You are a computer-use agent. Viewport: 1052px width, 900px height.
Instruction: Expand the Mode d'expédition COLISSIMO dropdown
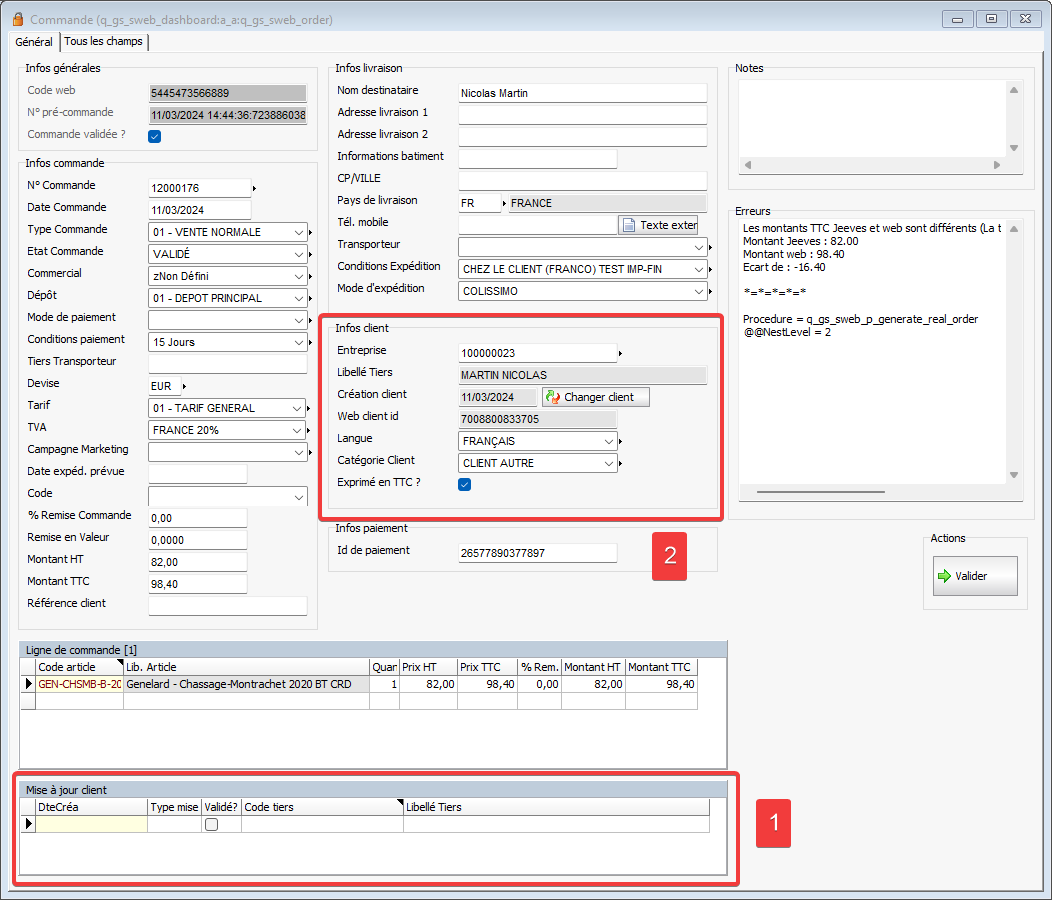tap(699, 291)
